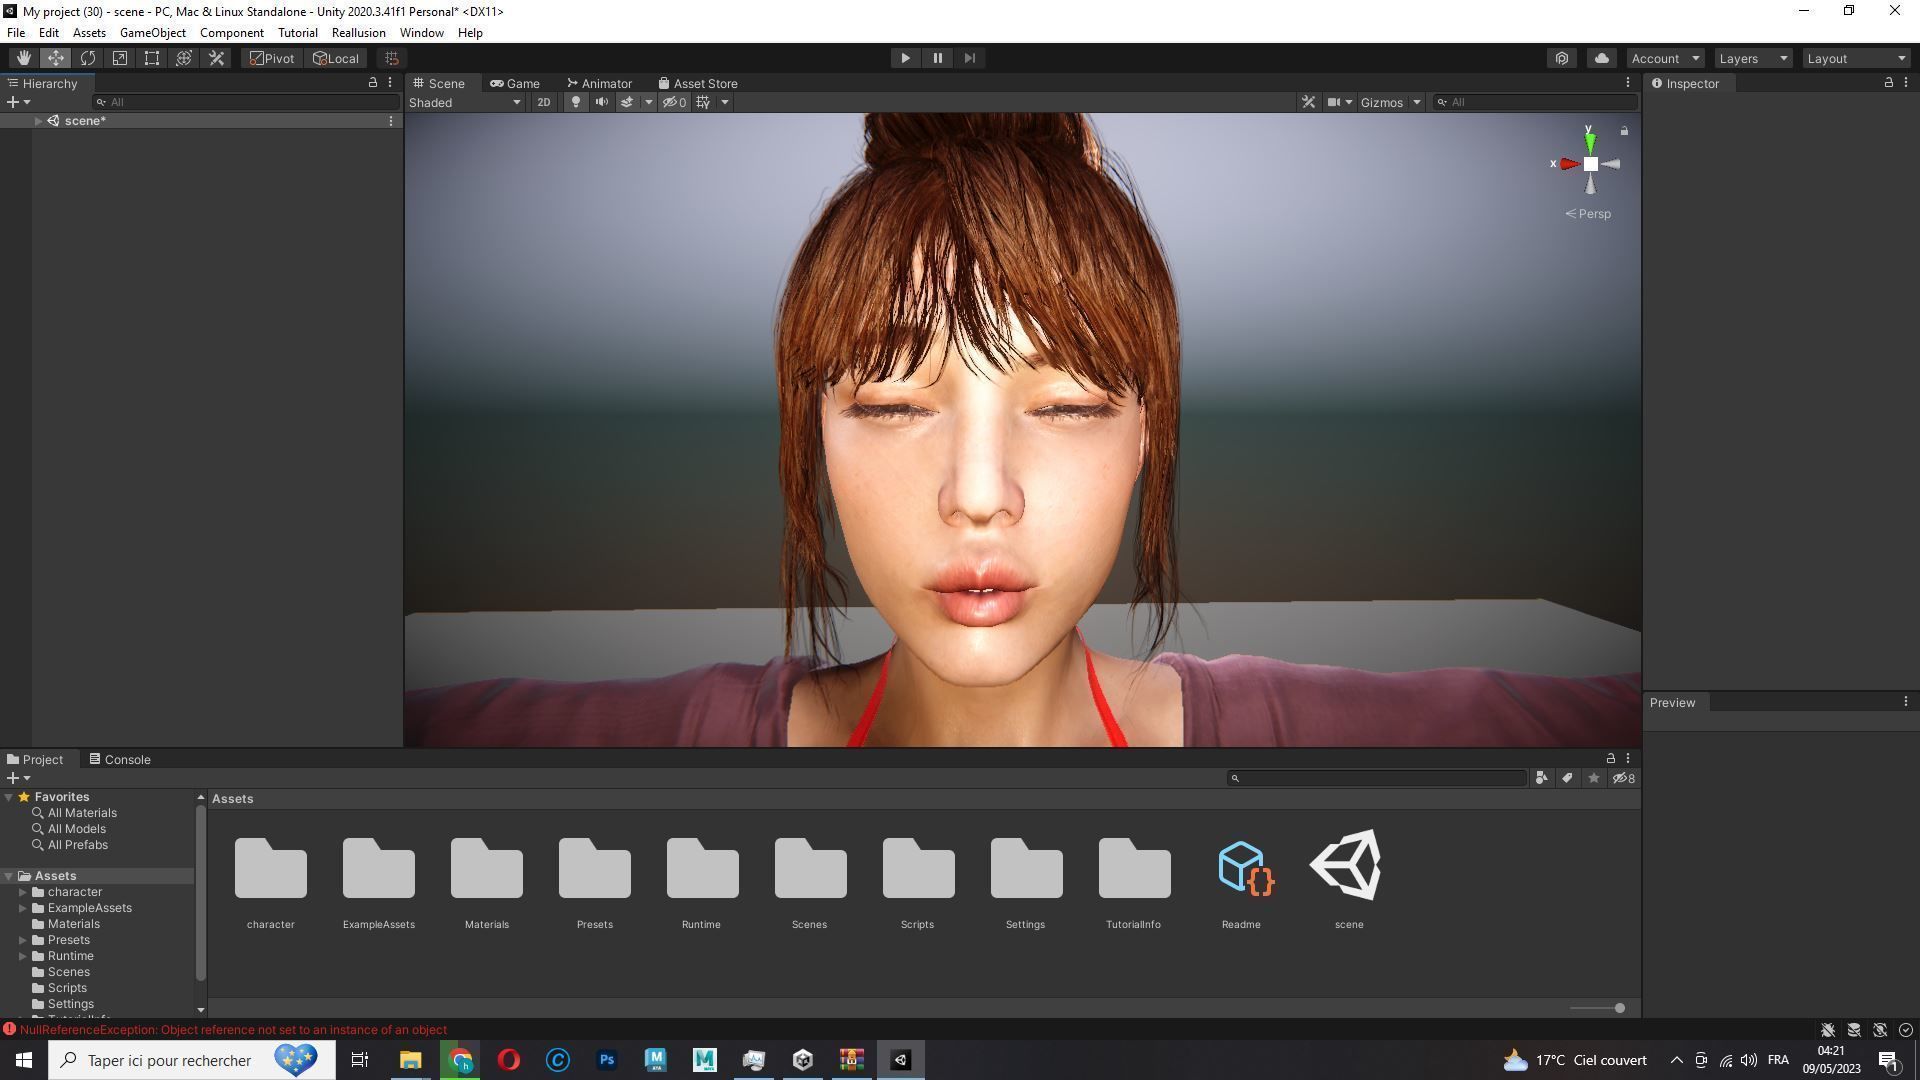Open Cloud services icon
The width and height of the screenshot is (1920, 1080).
pyautogui.click(x=1601, y=58)
